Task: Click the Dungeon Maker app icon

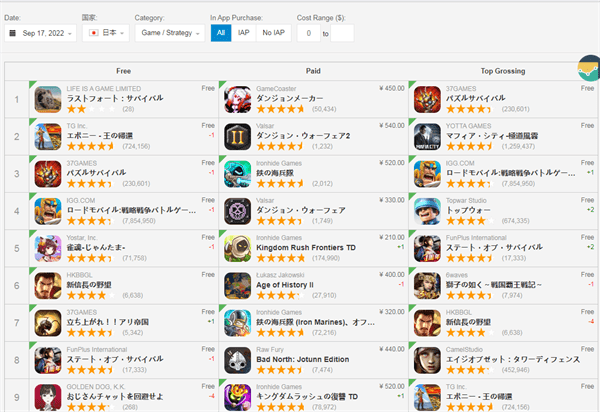Action: point(238,99)
